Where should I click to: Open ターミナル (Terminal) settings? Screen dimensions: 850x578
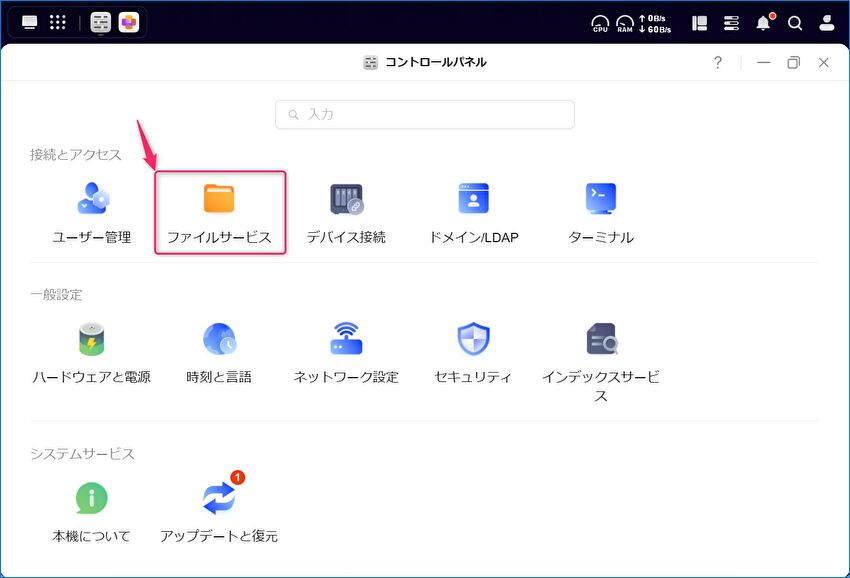pos(600,211)
